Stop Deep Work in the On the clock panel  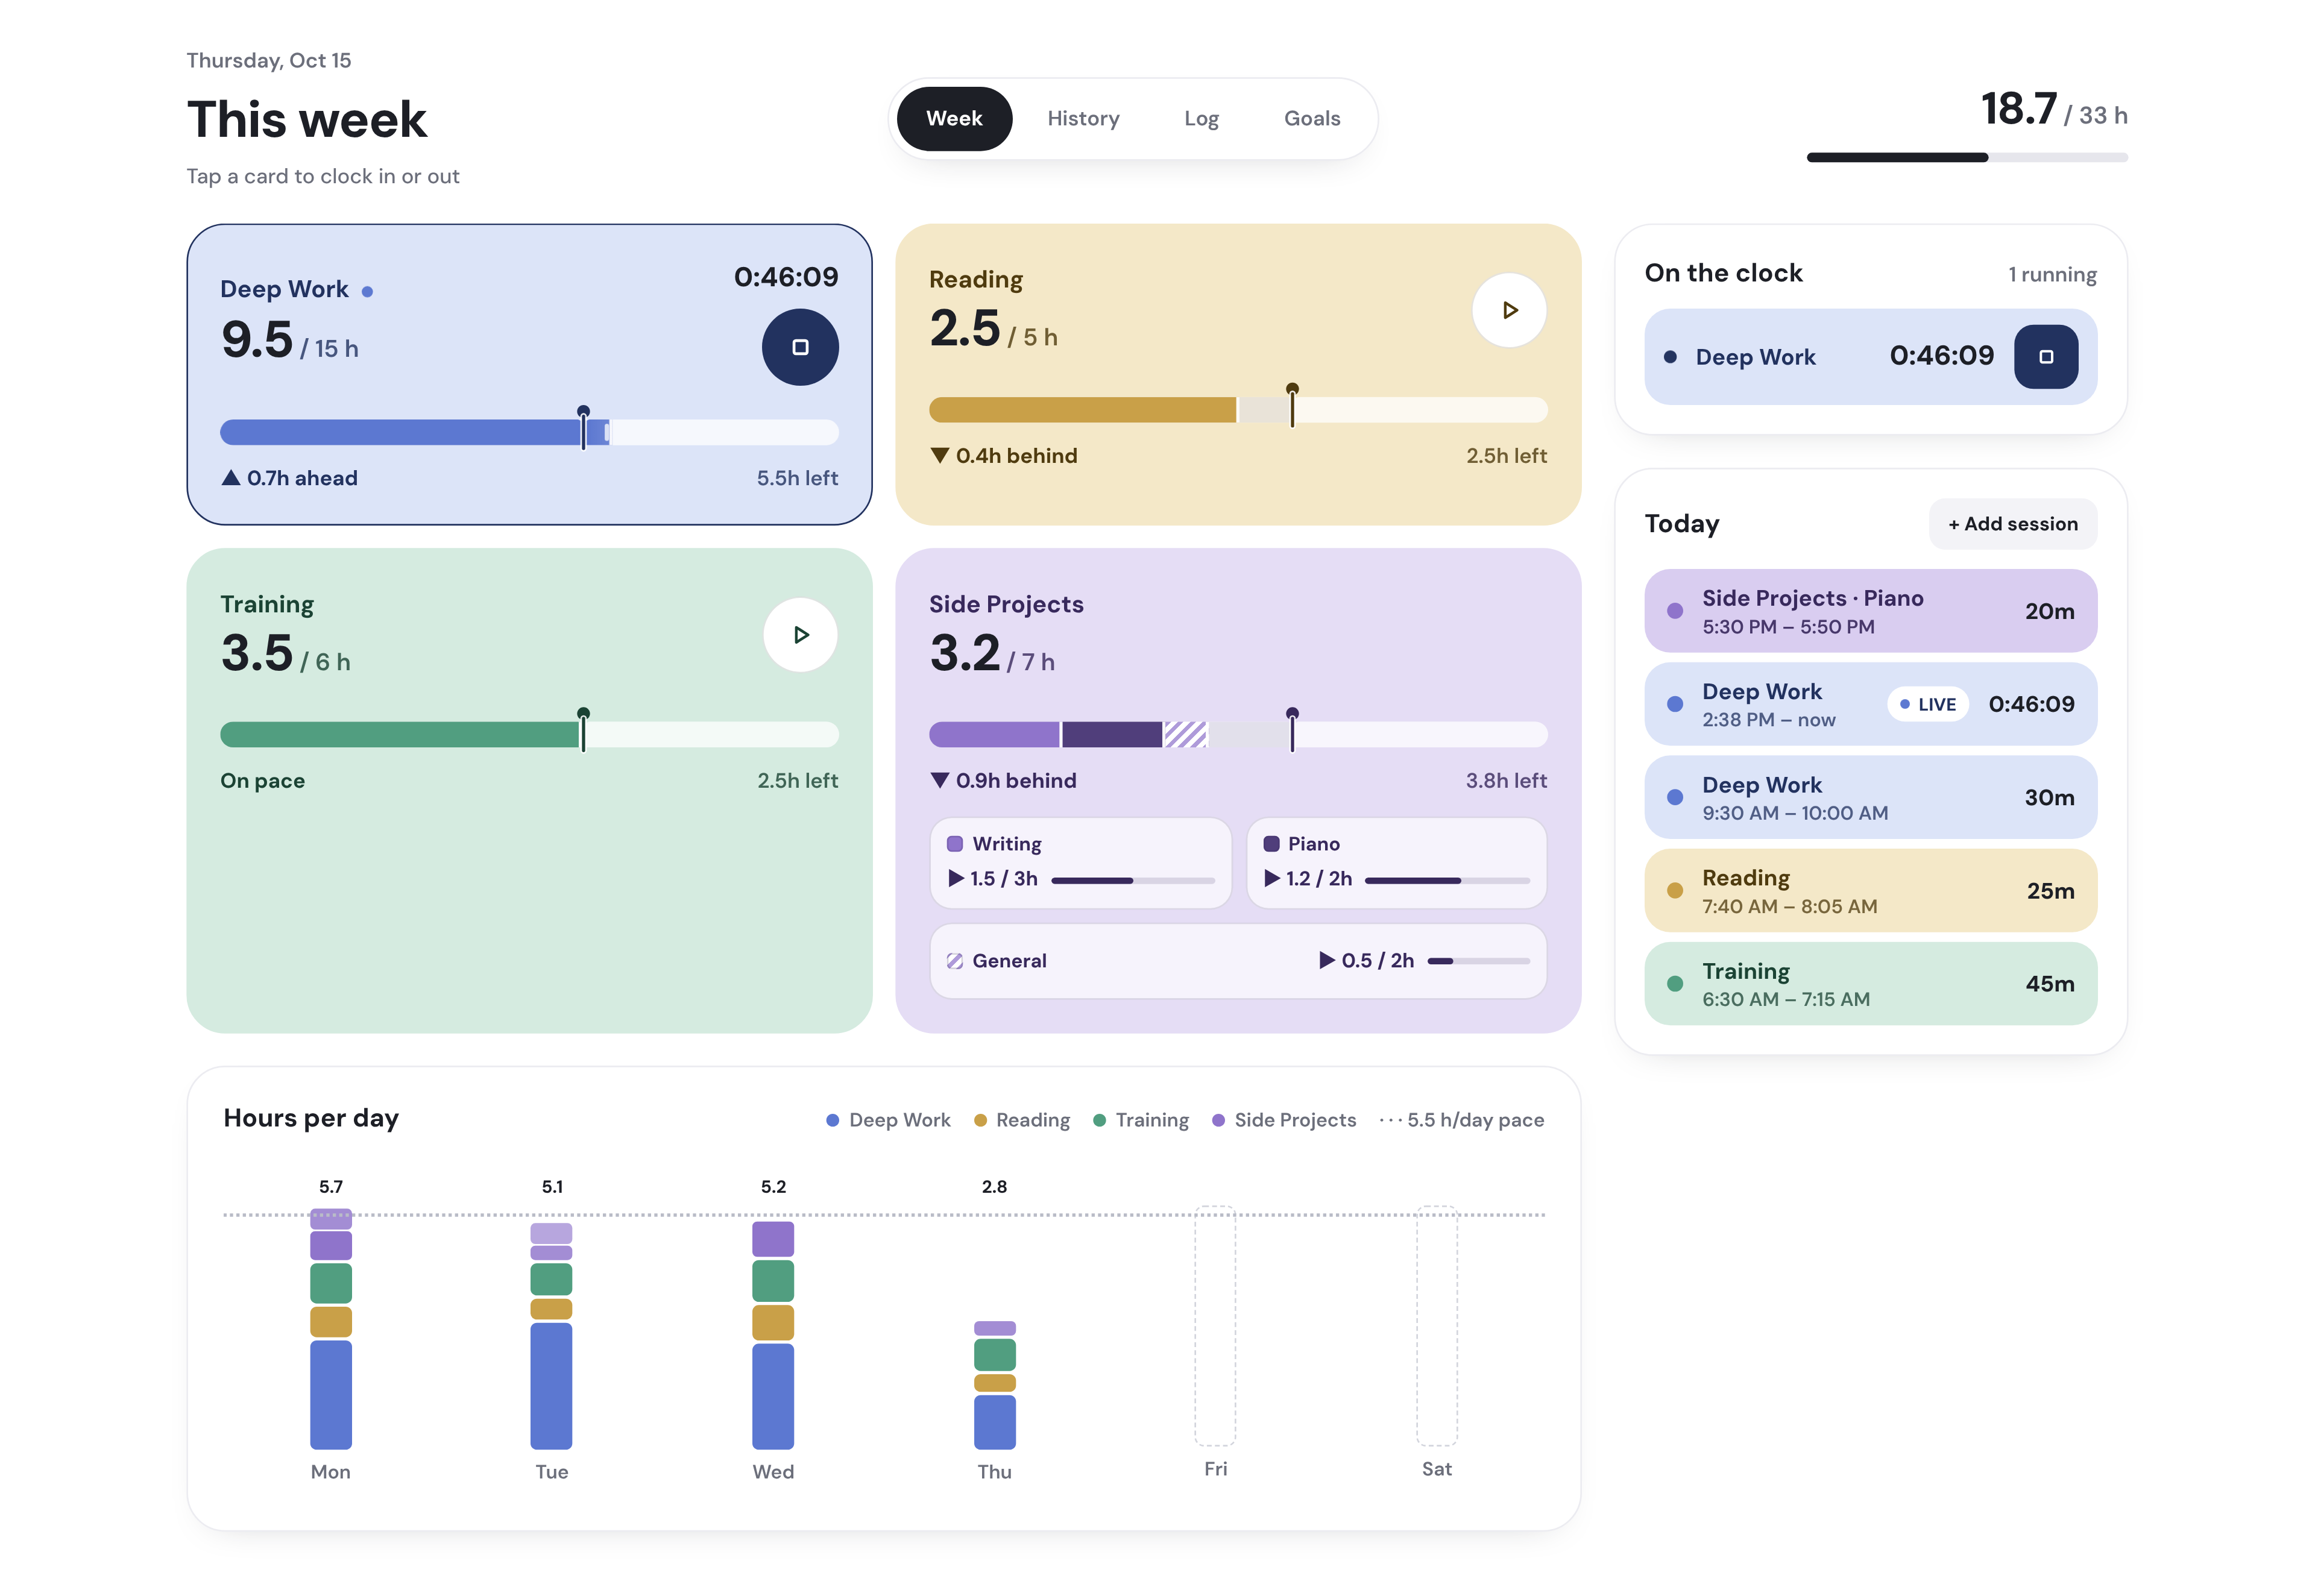2046,357
